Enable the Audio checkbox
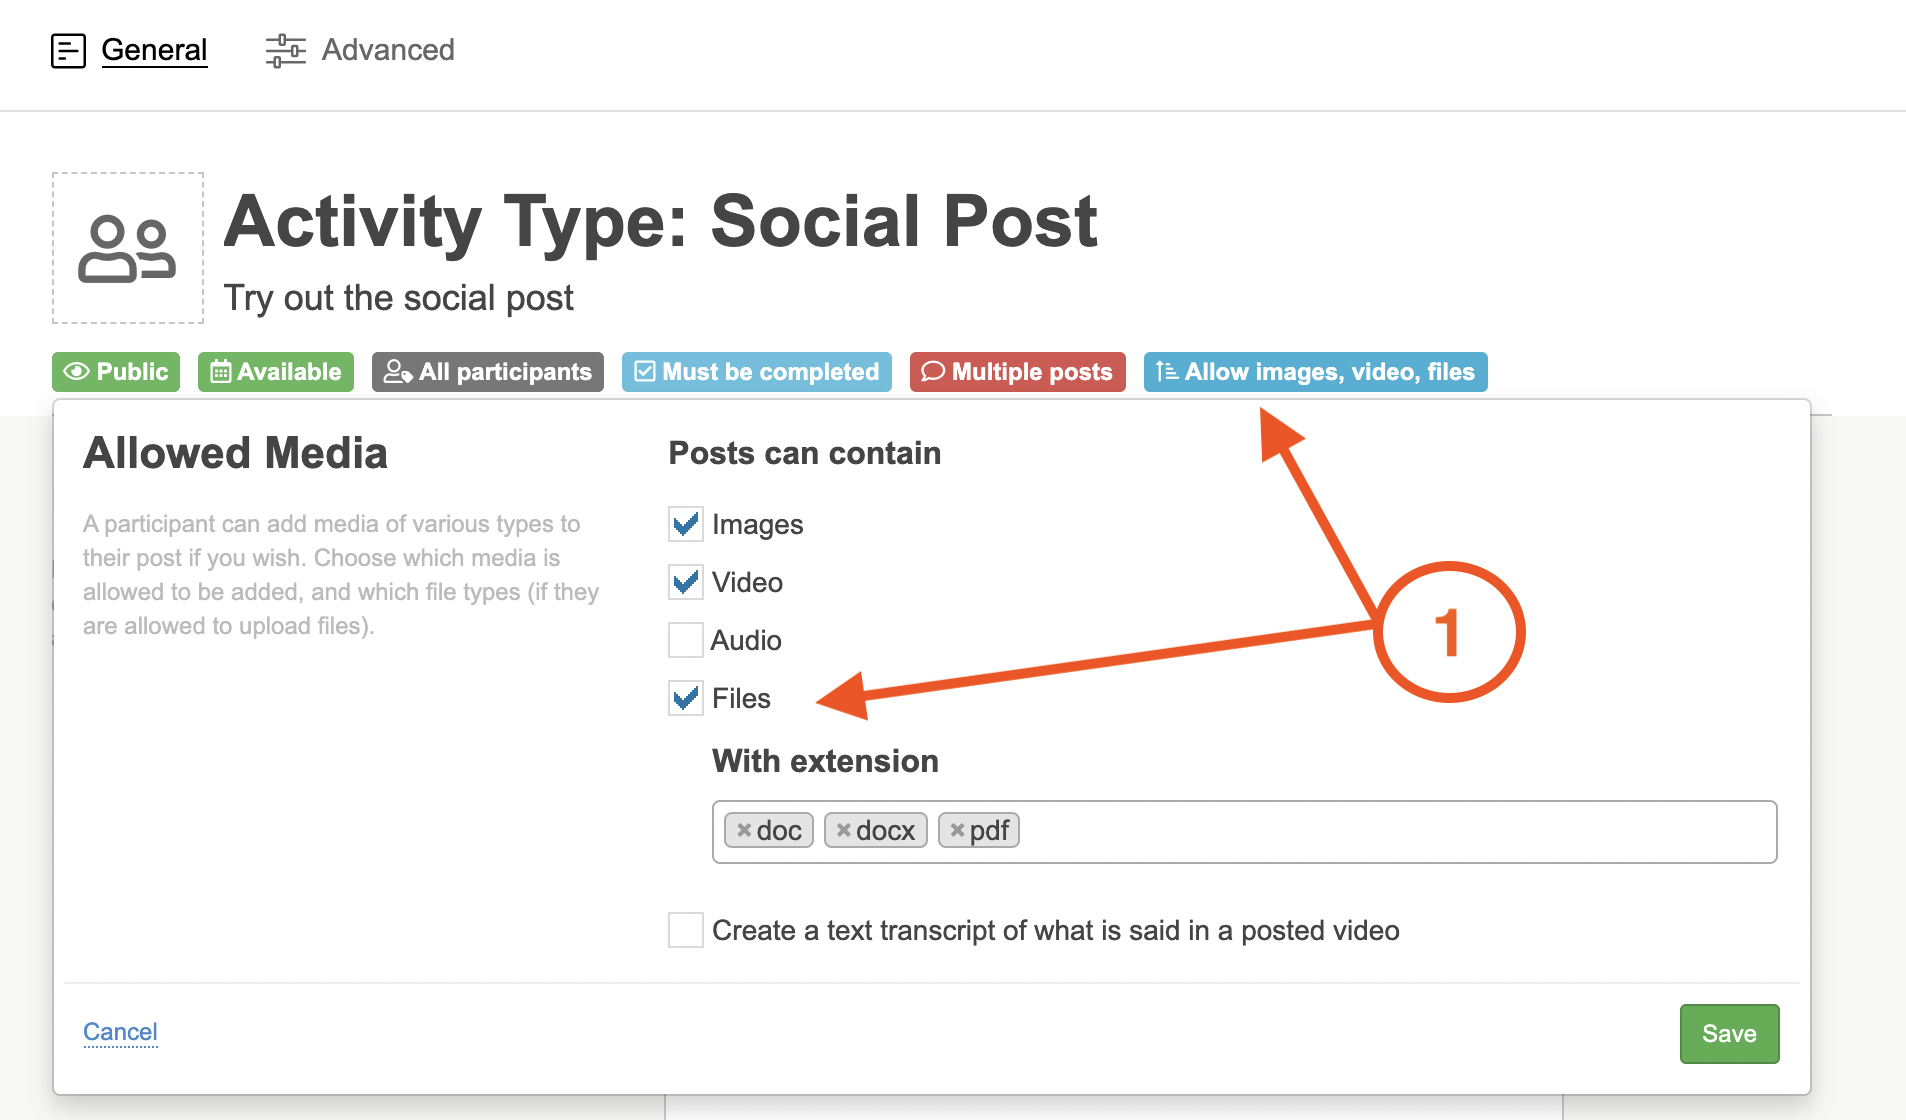The height and width of the screenshot is (1120, 1906). 686,640
